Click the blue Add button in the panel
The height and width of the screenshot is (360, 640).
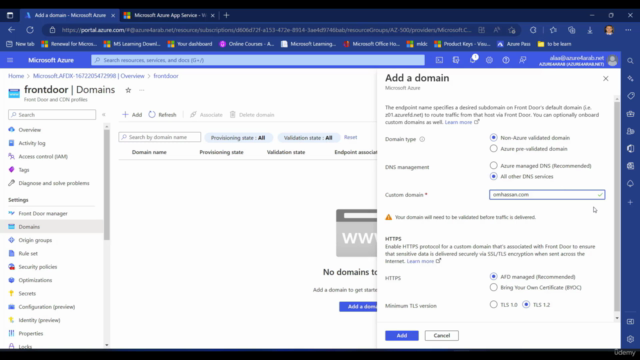[x=402, y=336]
